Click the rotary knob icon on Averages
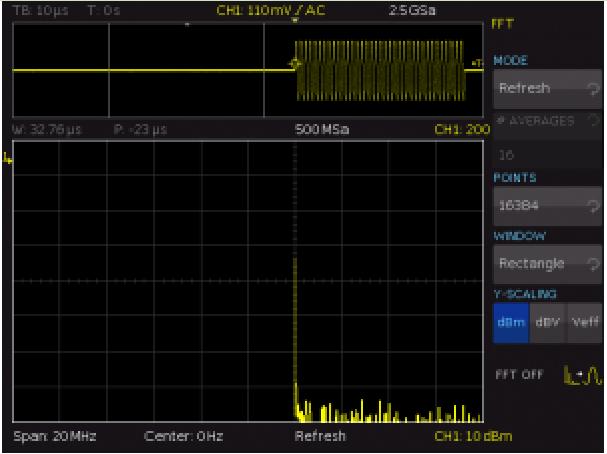This screenshot has width=607, height=454. 594,120
